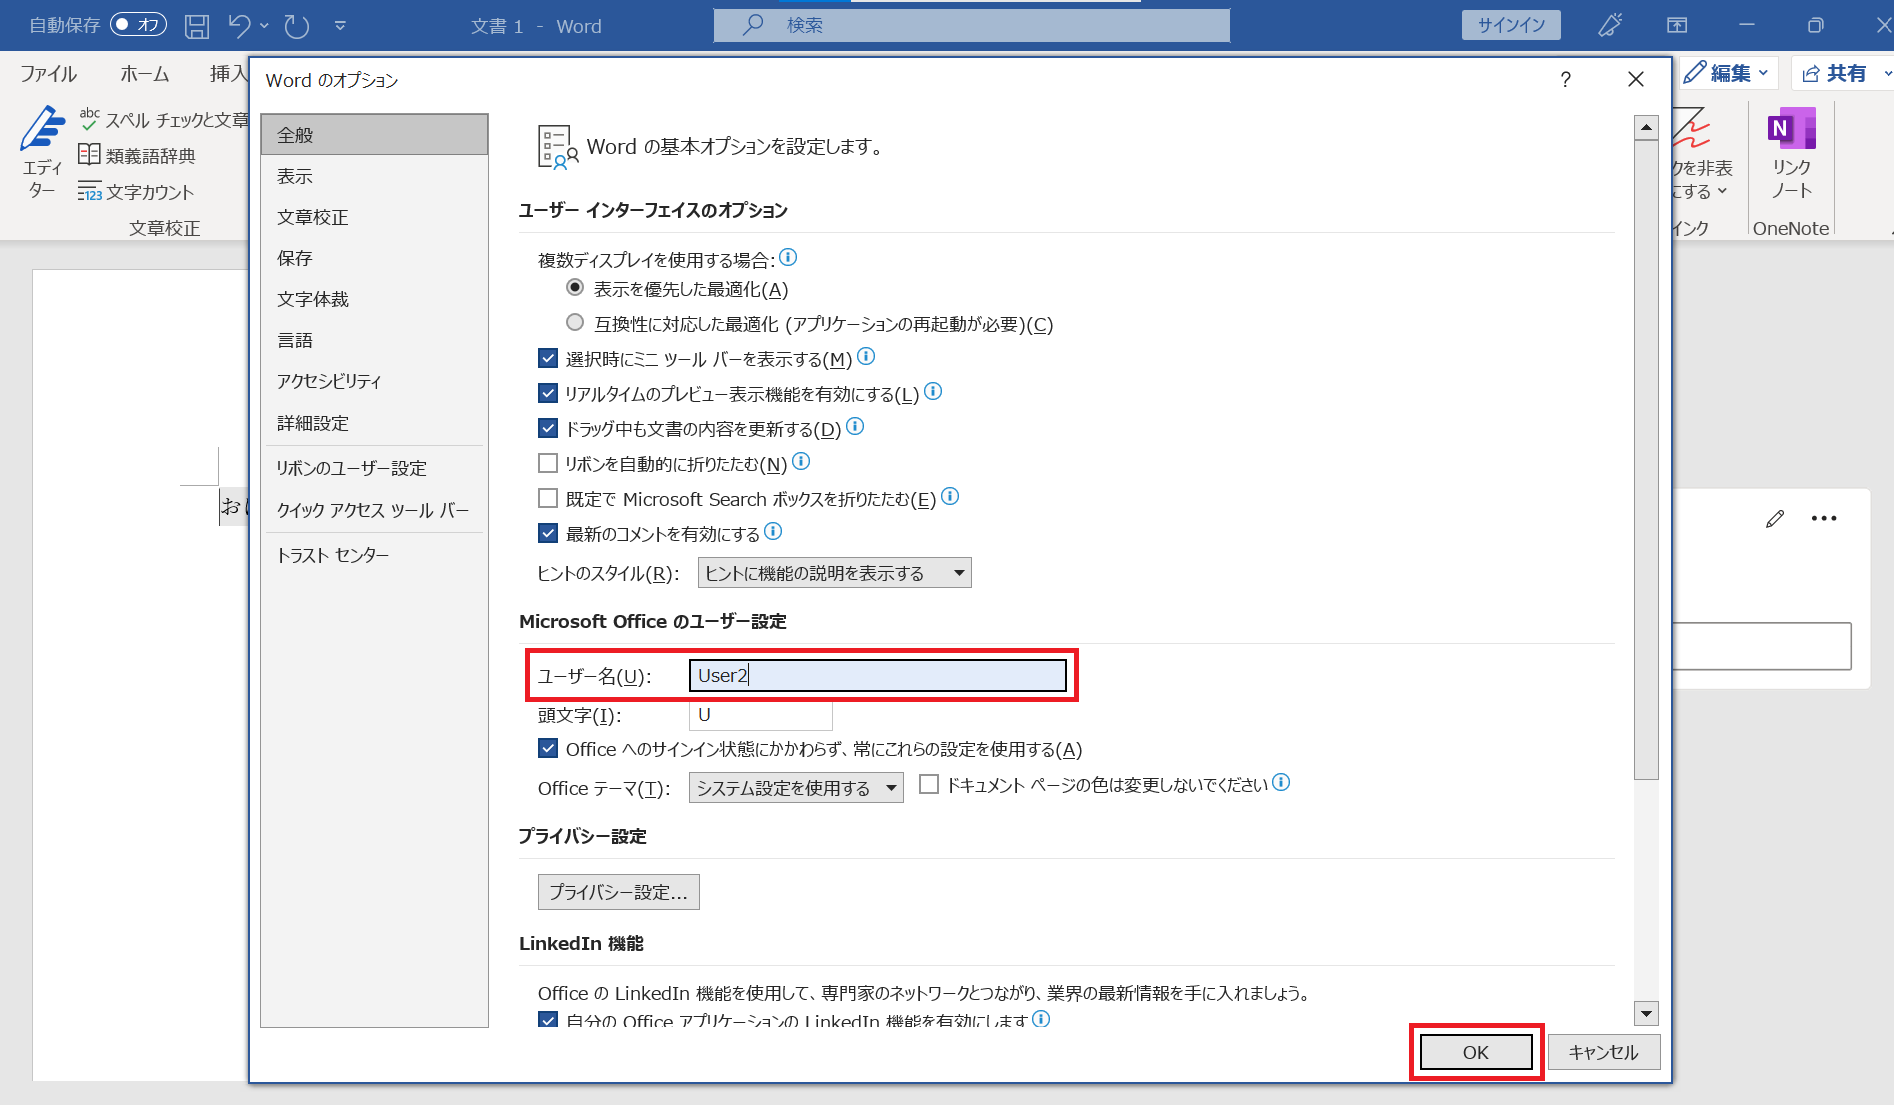
Task: Select 言語 category
Action: coord(374,340)
